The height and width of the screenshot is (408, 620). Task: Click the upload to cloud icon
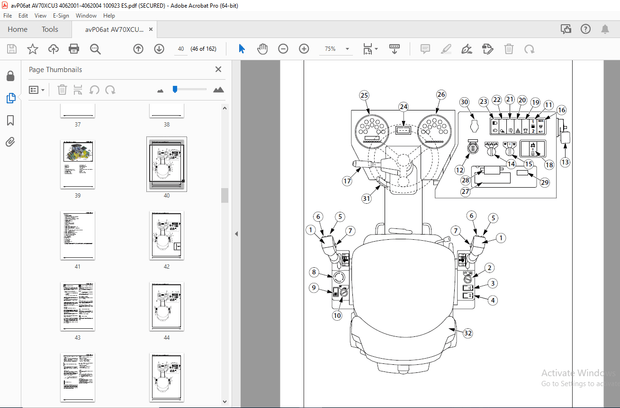pos(53,49)
